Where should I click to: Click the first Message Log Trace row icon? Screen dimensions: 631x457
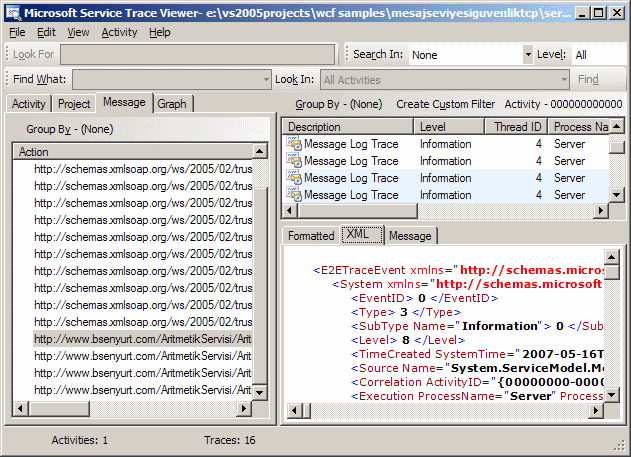(x=294, y=144)
